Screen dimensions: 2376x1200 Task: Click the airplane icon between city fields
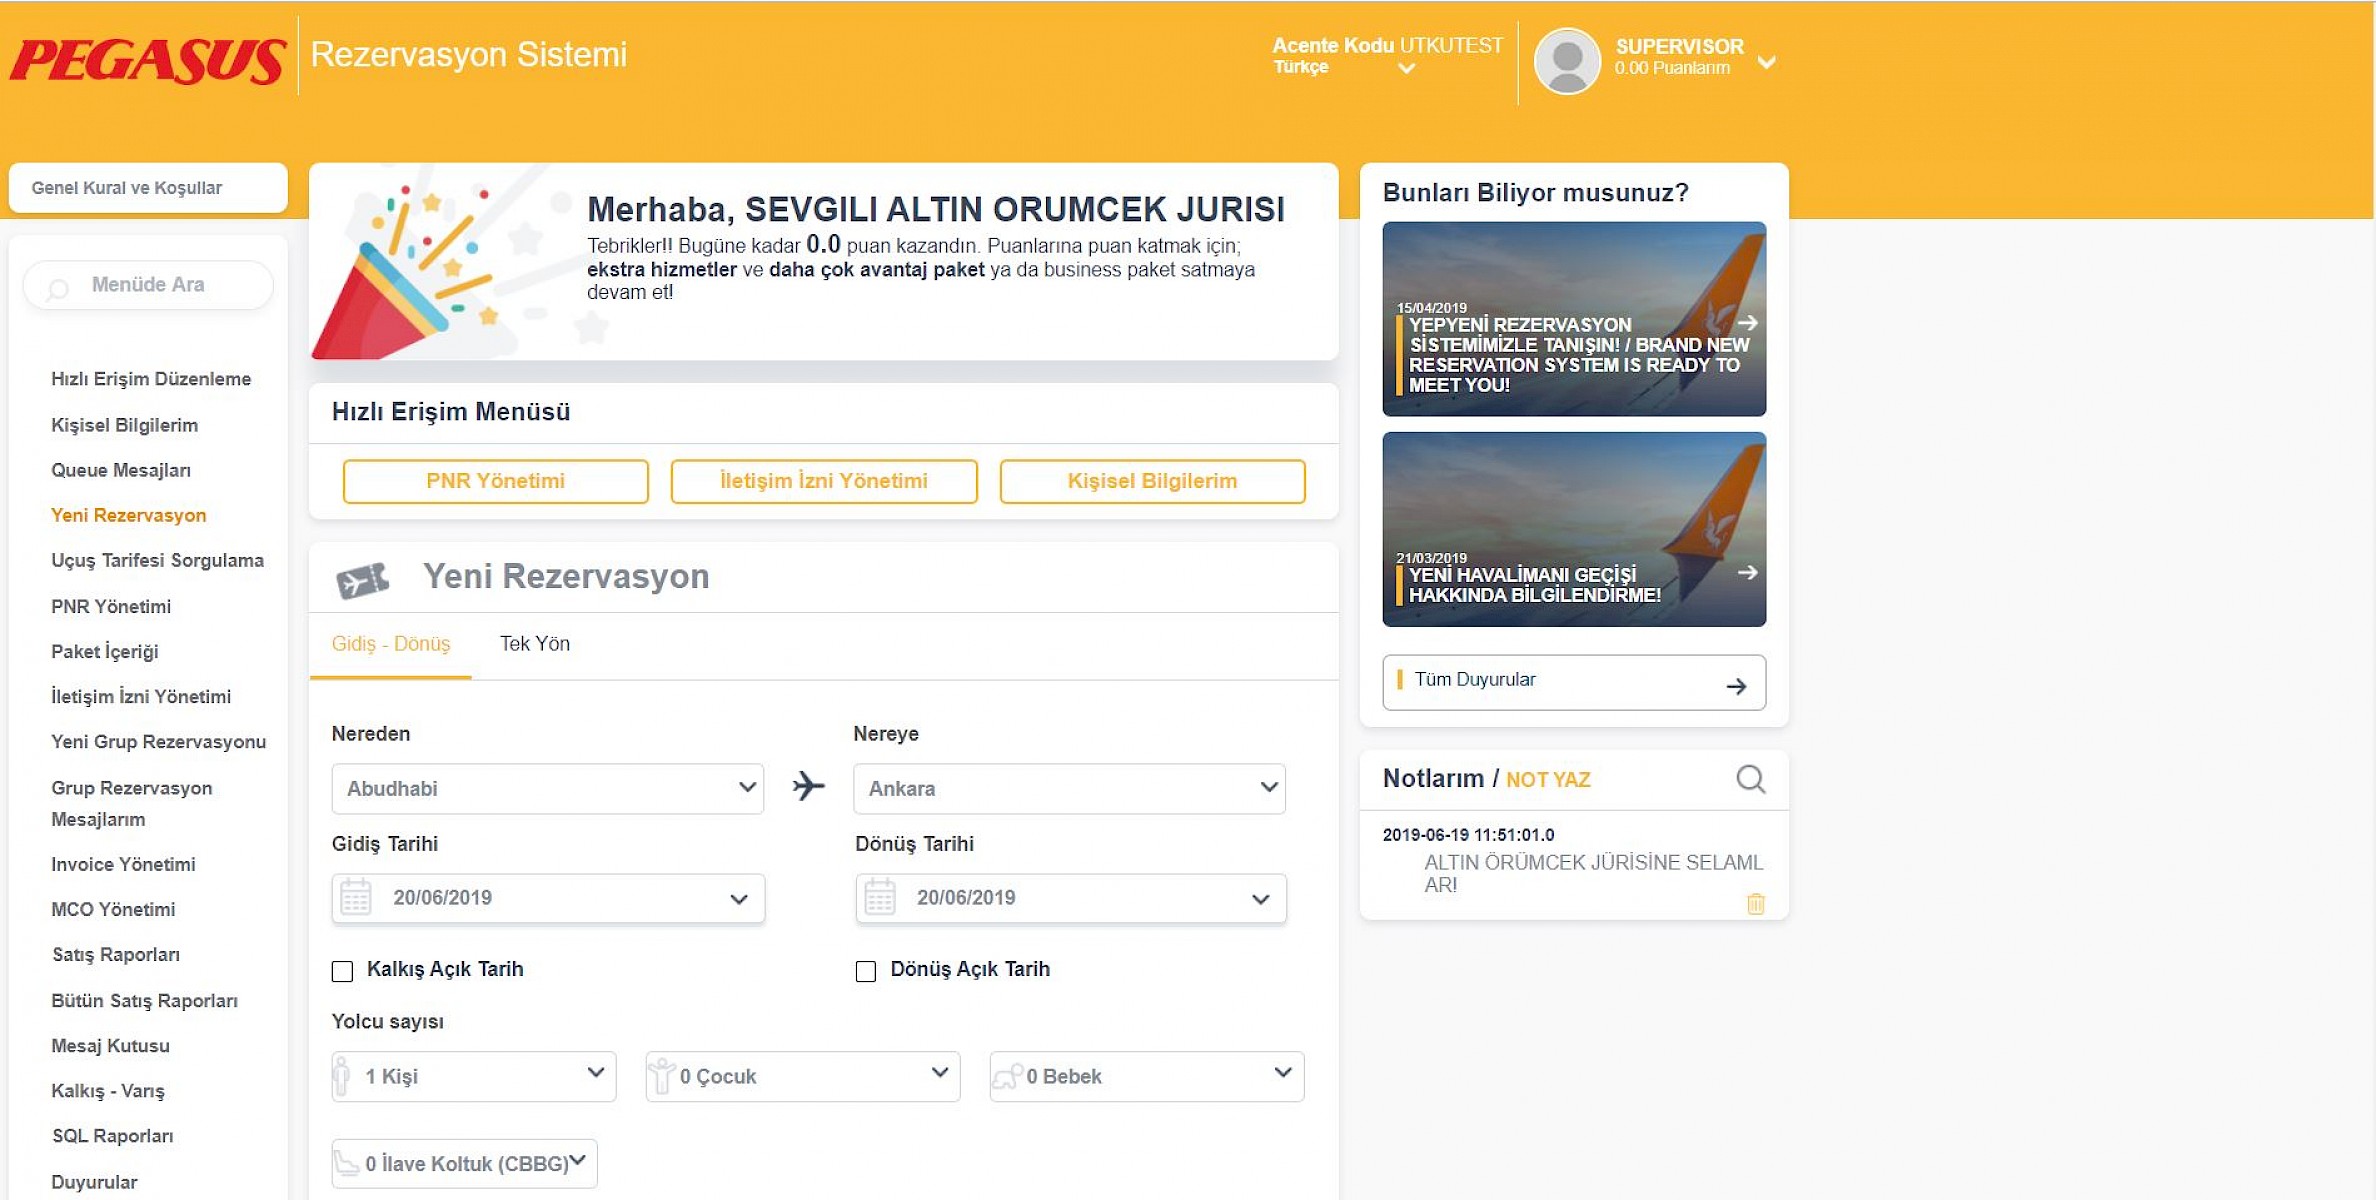(808, 787)
